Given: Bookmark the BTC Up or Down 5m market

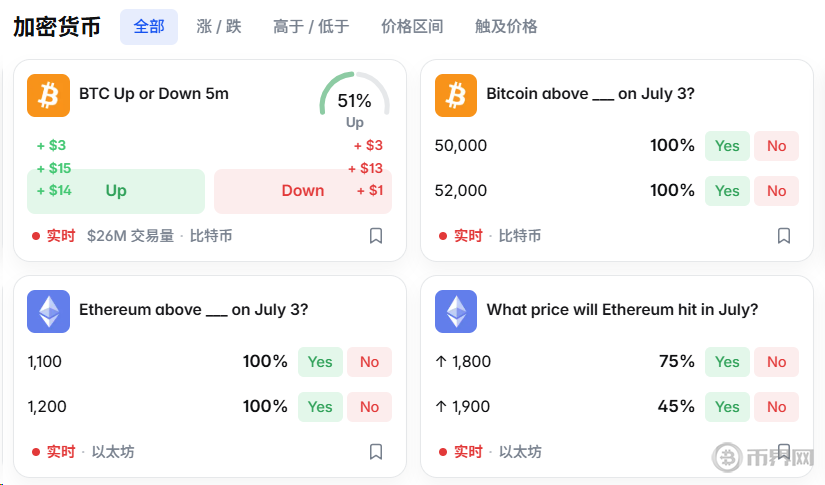Looking at the screenshot, I should pos(376,236).
